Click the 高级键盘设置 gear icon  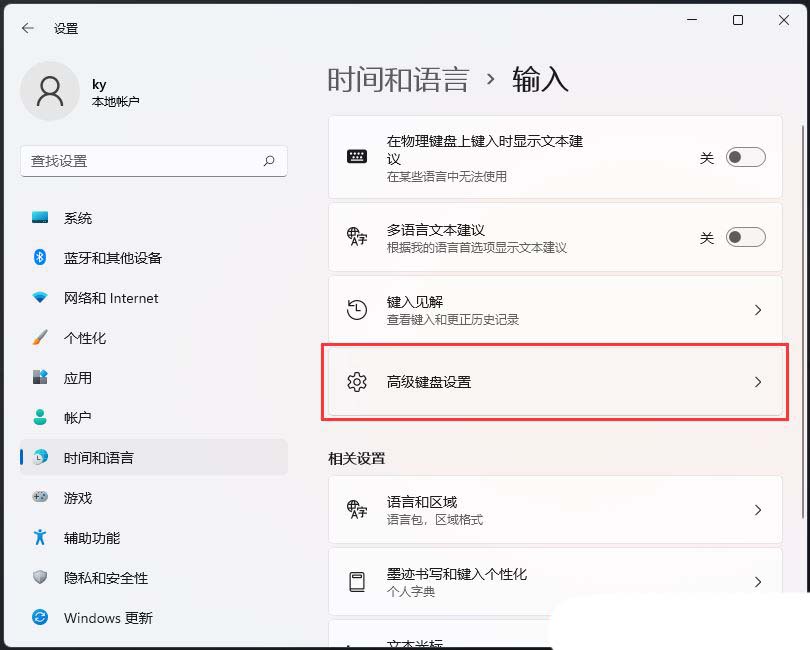coord(357,382)
